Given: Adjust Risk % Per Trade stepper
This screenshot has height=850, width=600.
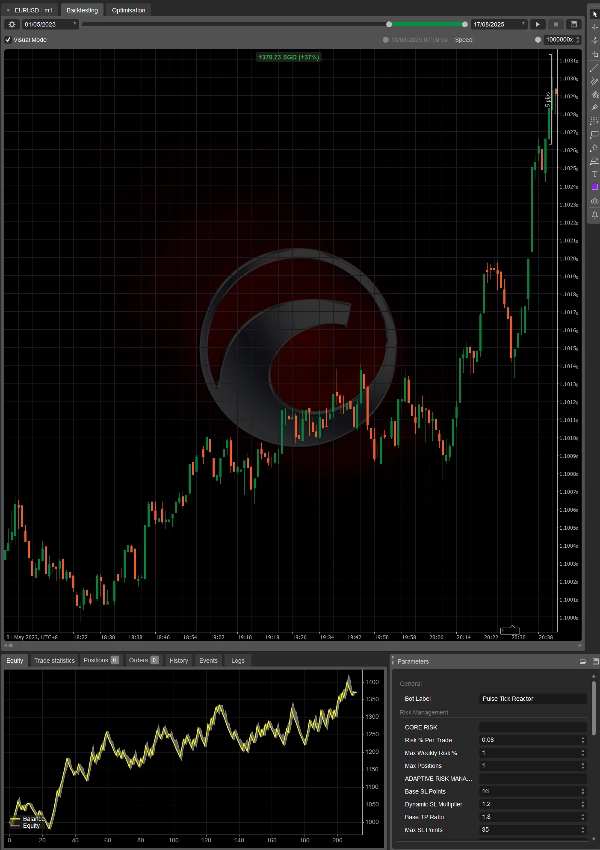Looking at the screenshot, I should point(583,740).
